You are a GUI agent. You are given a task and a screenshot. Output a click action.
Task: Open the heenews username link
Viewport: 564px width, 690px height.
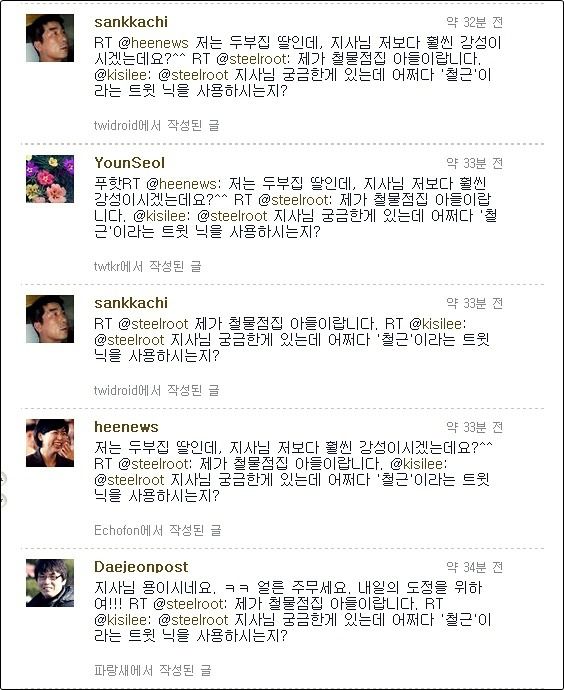[126, 427]
